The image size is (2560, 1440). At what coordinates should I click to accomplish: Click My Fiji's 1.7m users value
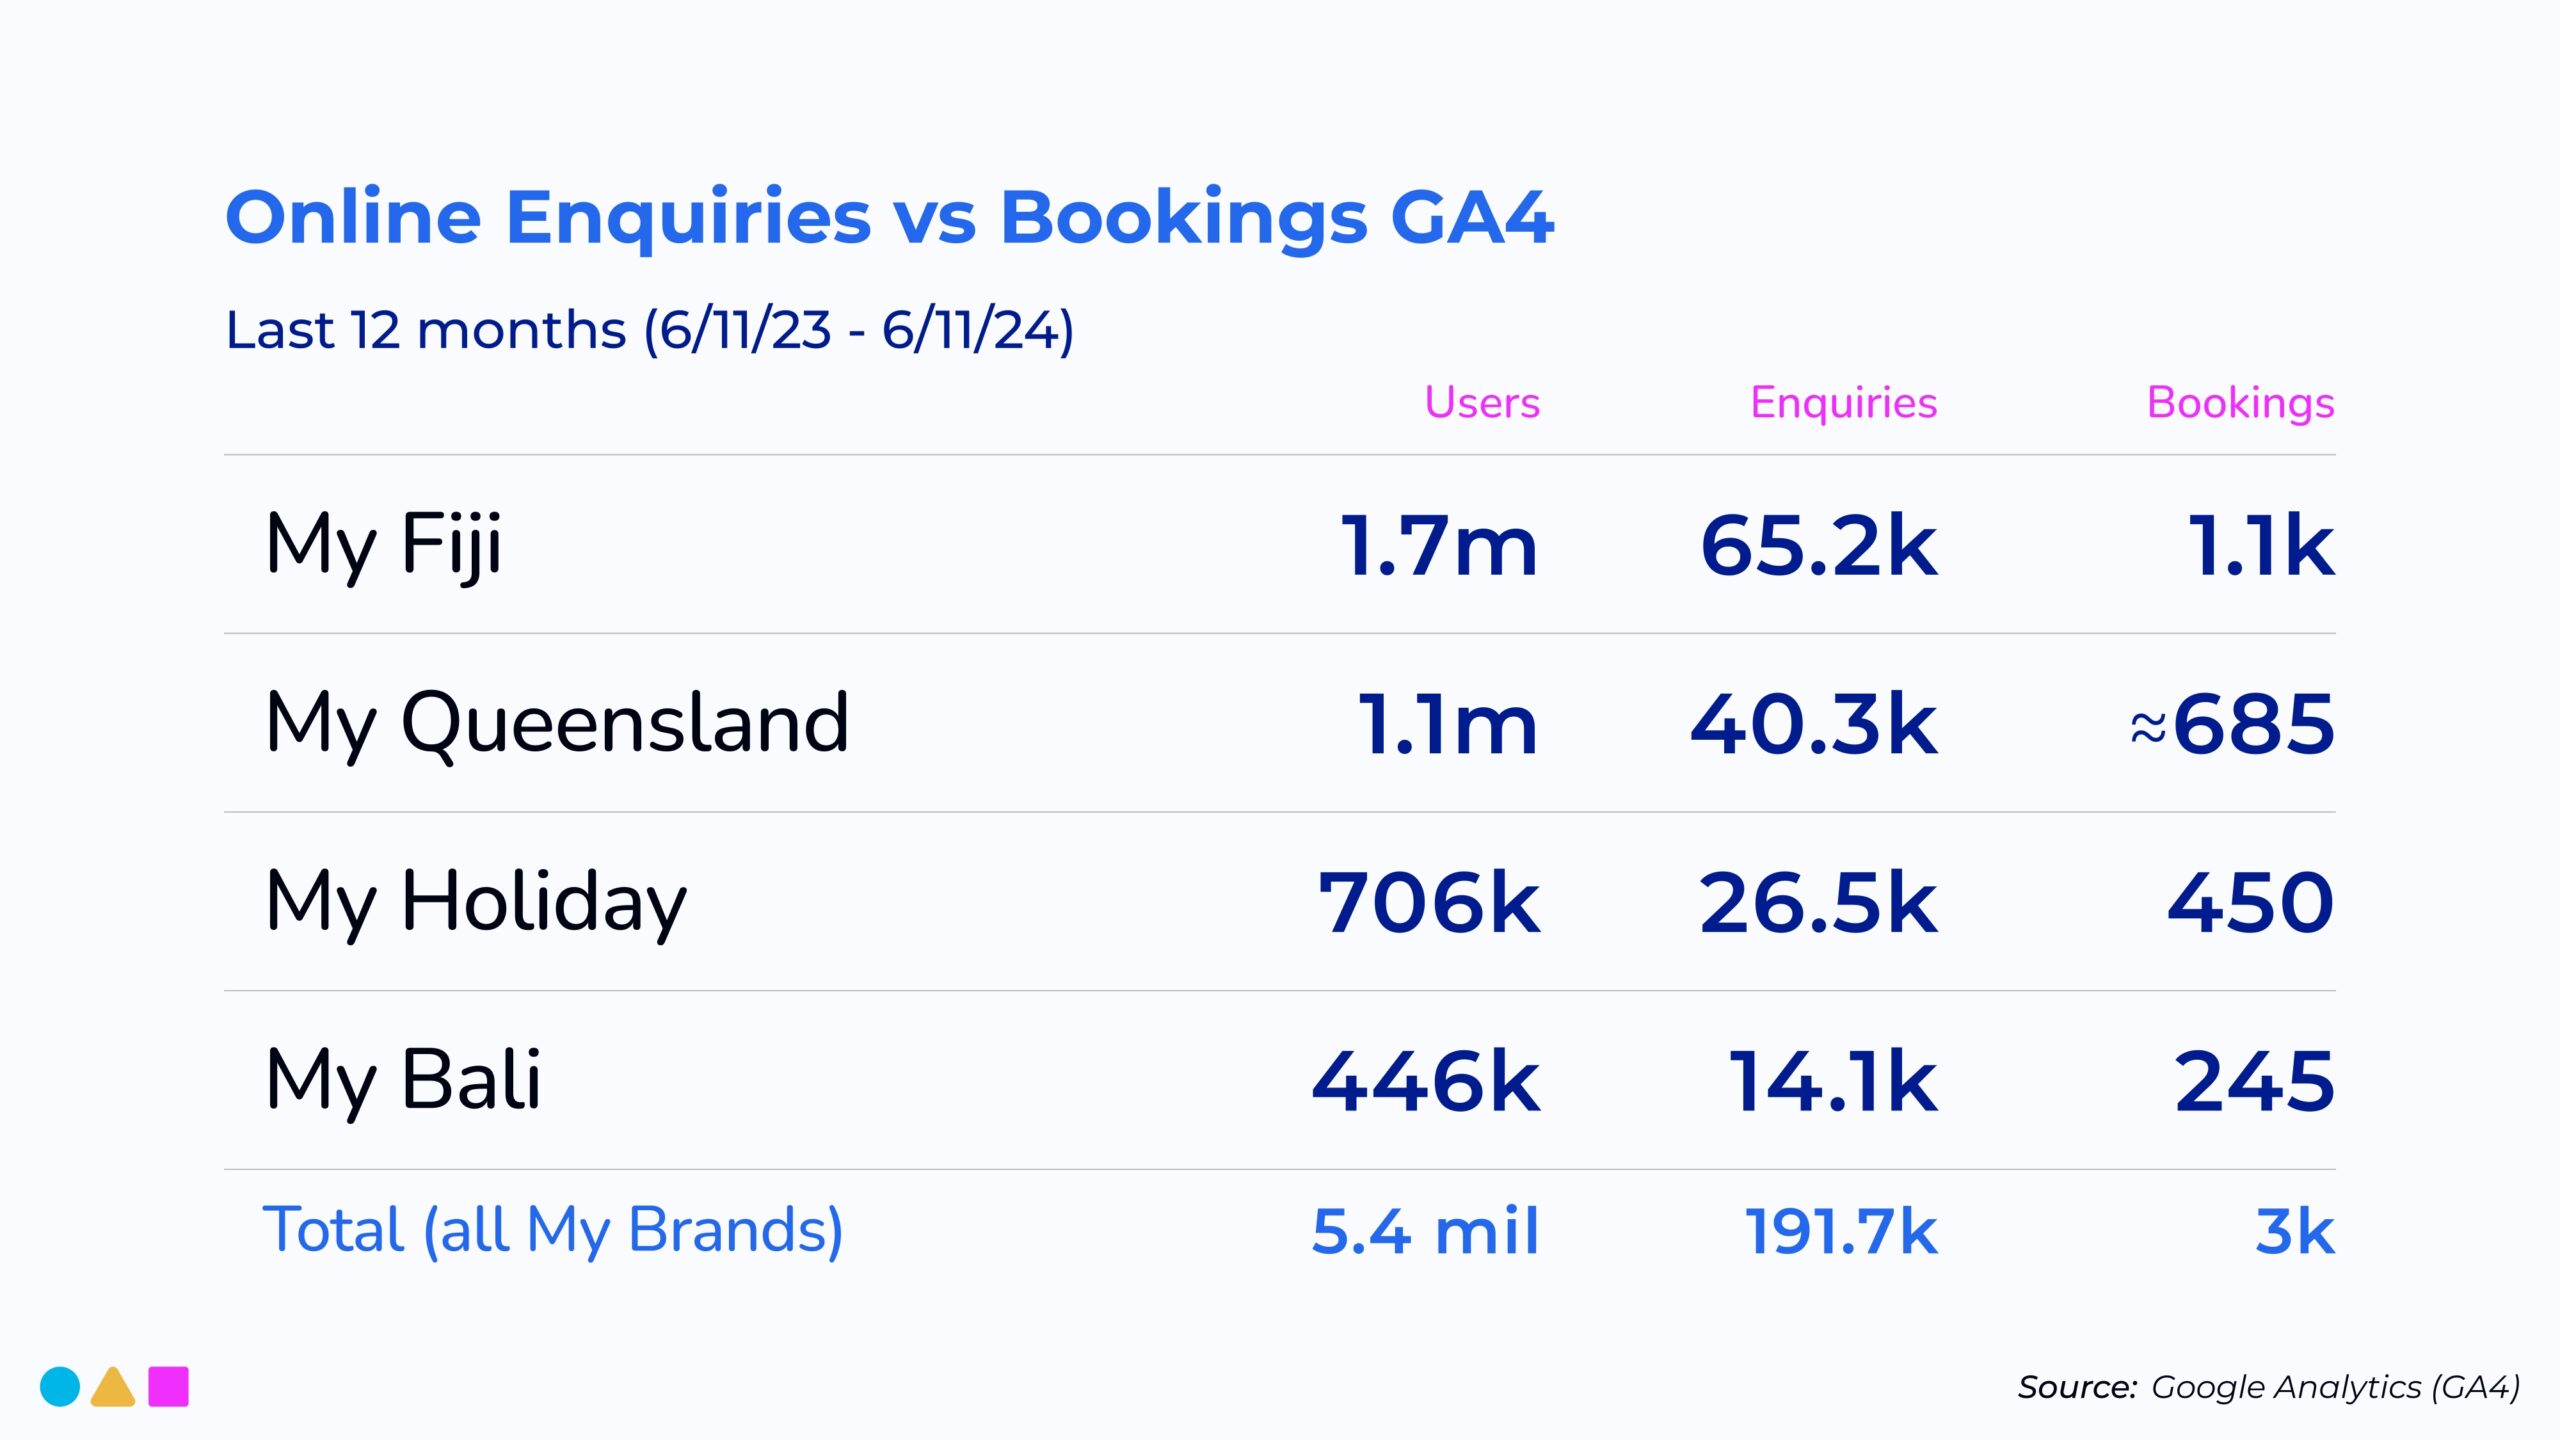(x=1438, y=546)
